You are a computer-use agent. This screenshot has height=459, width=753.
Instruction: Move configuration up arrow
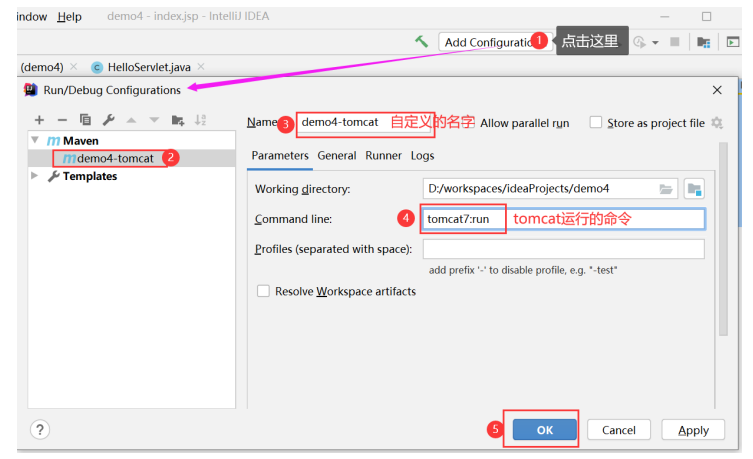click(x=131, y=120)
